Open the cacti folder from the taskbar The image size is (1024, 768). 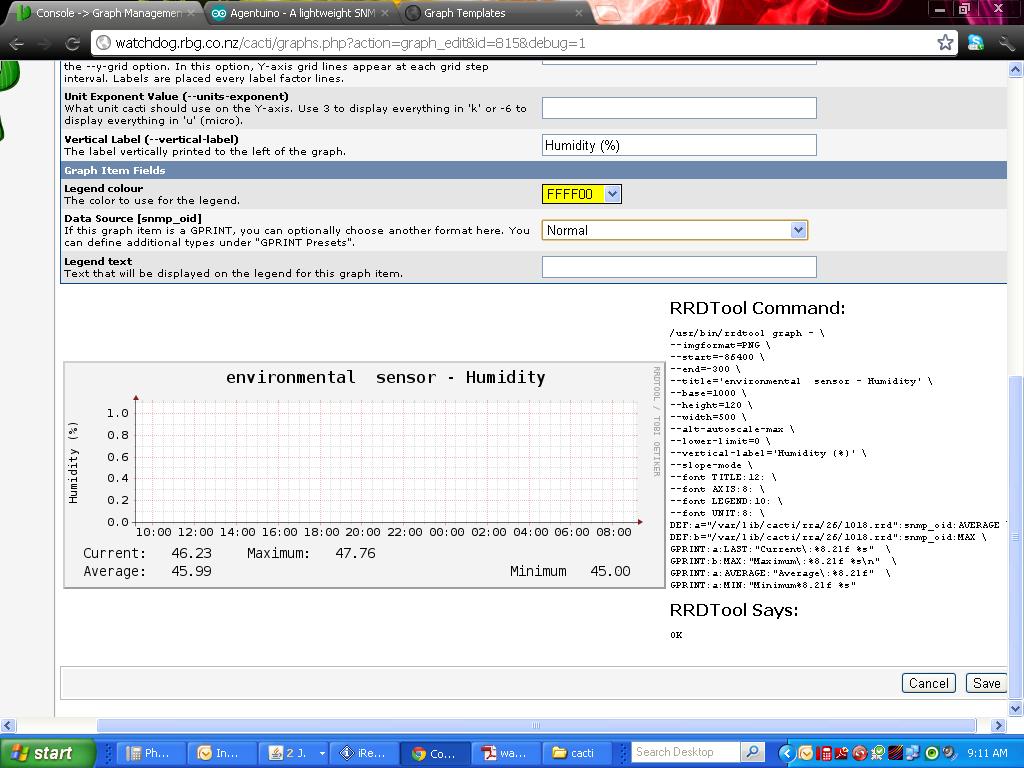tap(578, 751)
